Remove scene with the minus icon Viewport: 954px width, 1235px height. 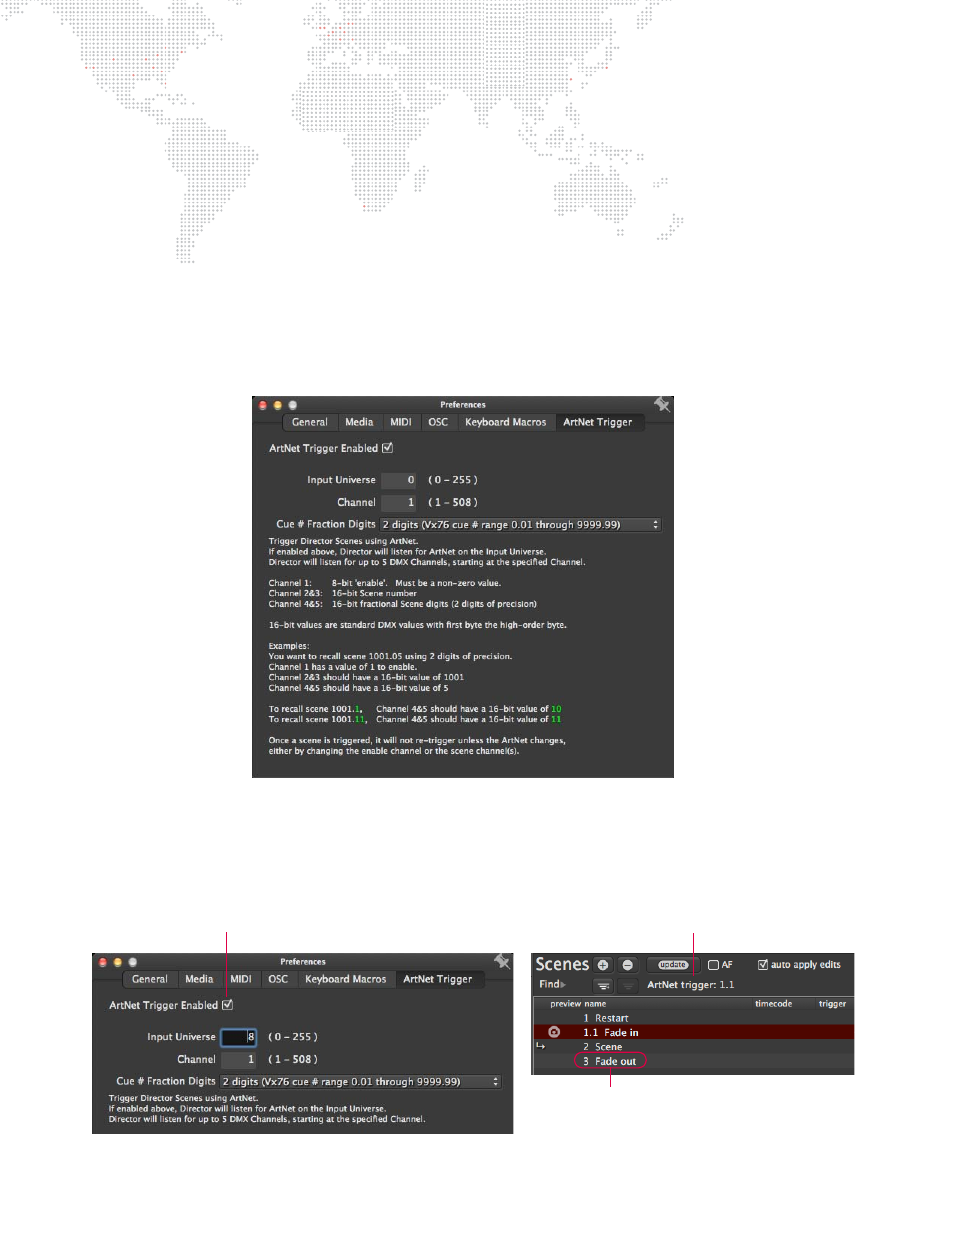pyautogui.click(x=627, y=965)
